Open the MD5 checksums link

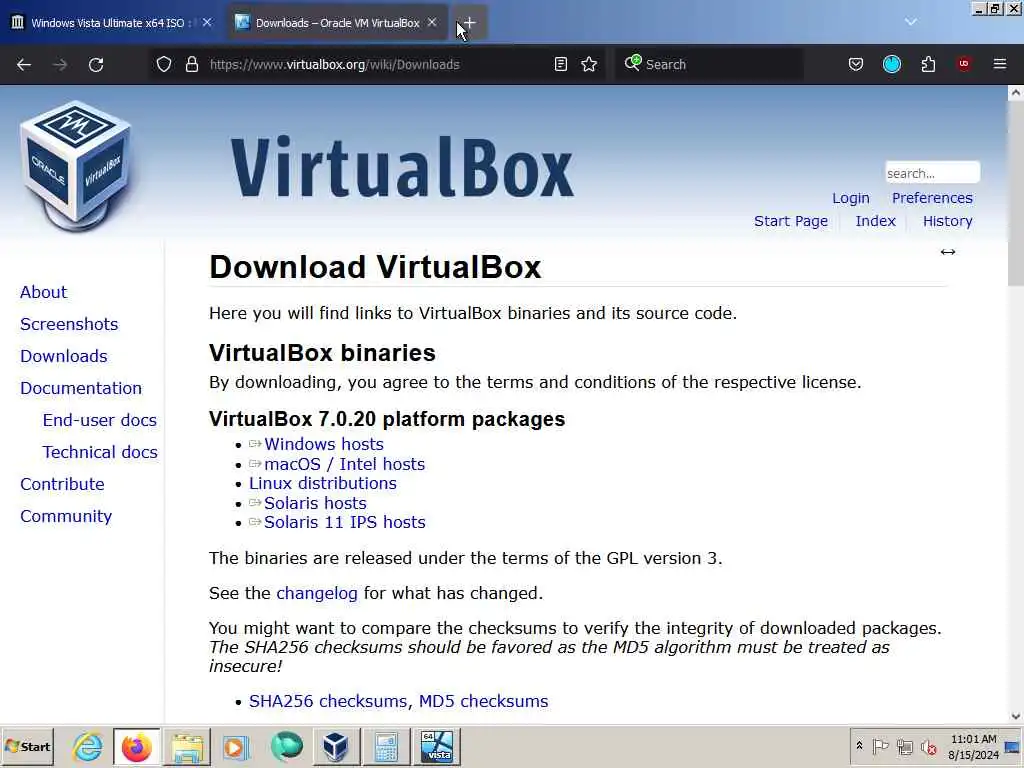click(x=483, y=701)
